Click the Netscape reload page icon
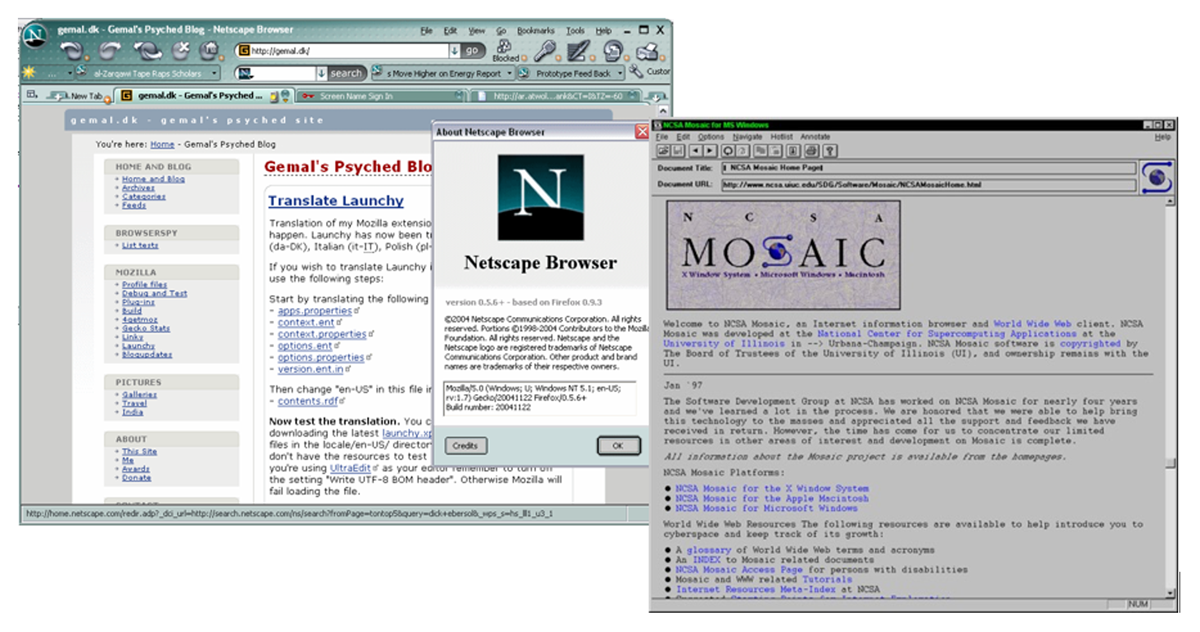Viewport: 1200px width, 632px height. coord(146,50)
